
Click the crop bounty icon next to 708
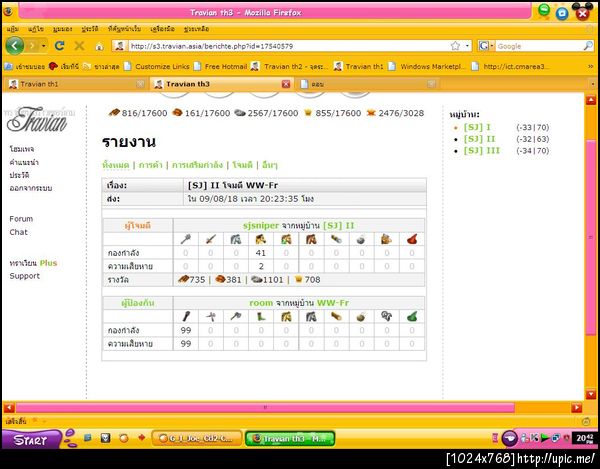(x=298, y=280)
